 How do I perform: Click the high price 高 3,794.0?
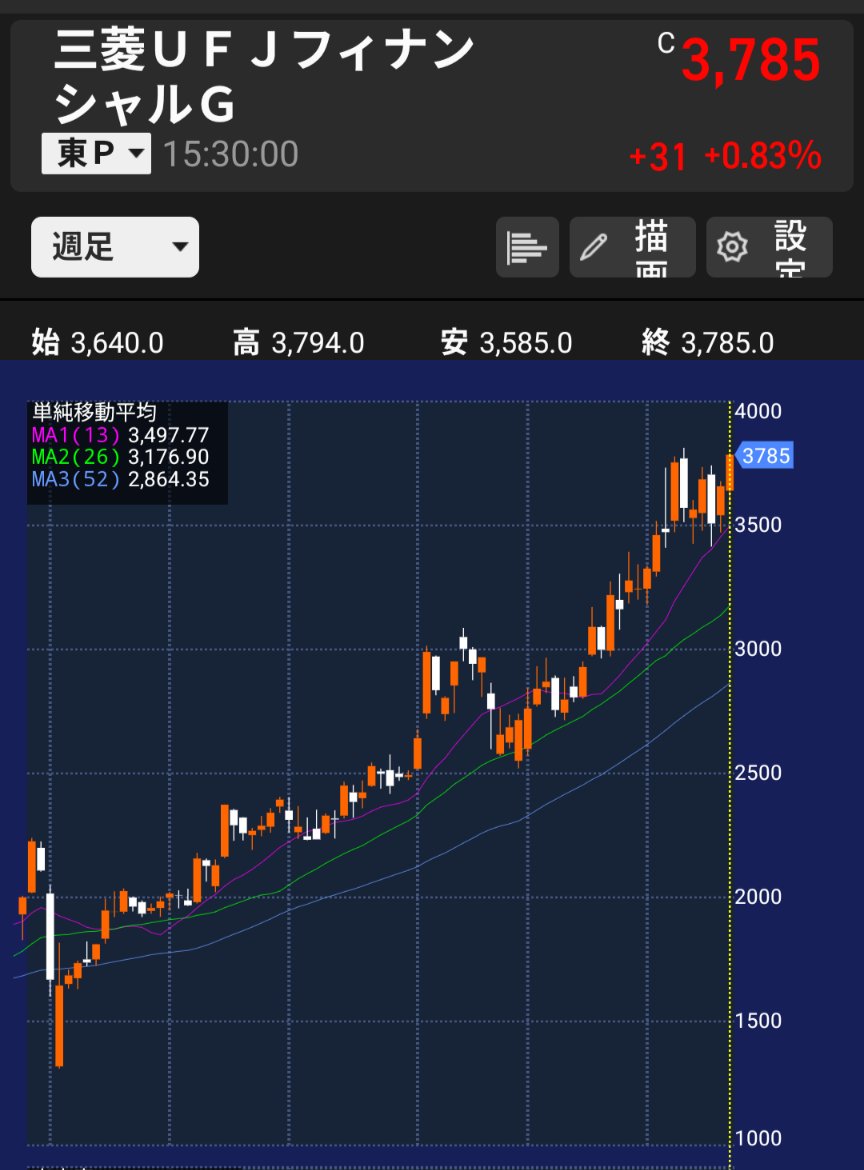tap(298, 343)
